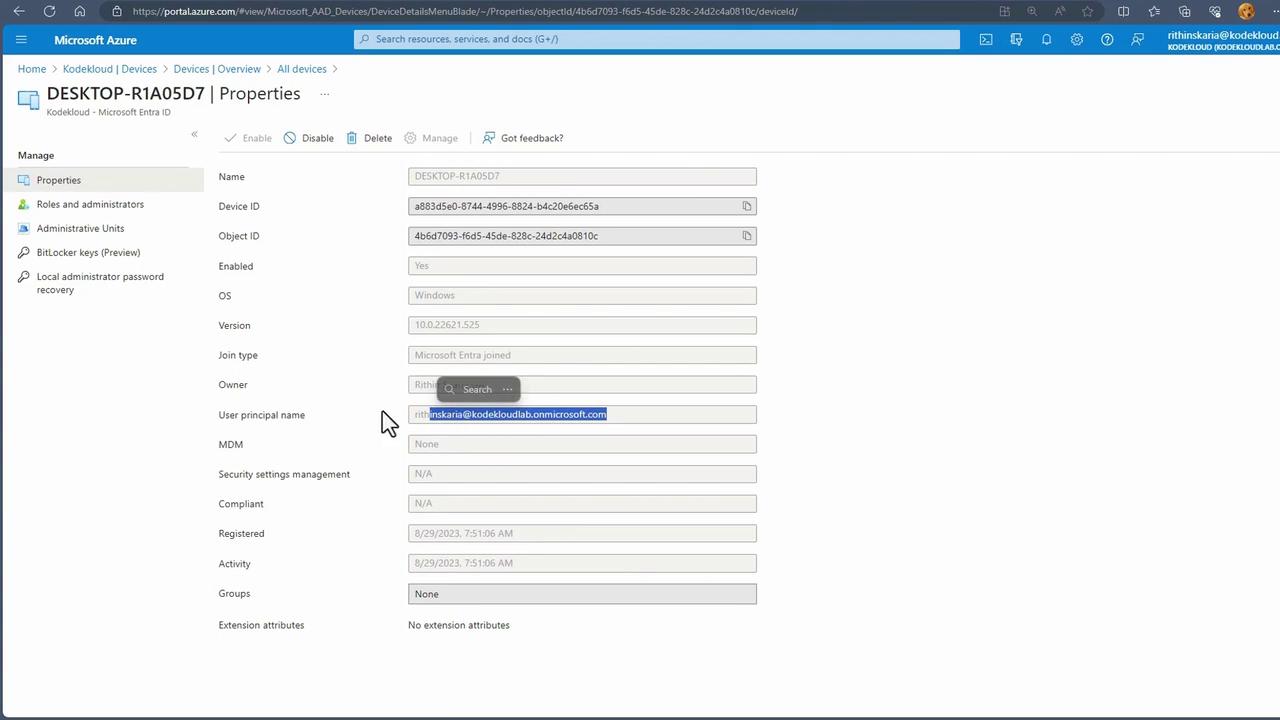Open the Feedback icon in the Azure header

pos(1137,40)
